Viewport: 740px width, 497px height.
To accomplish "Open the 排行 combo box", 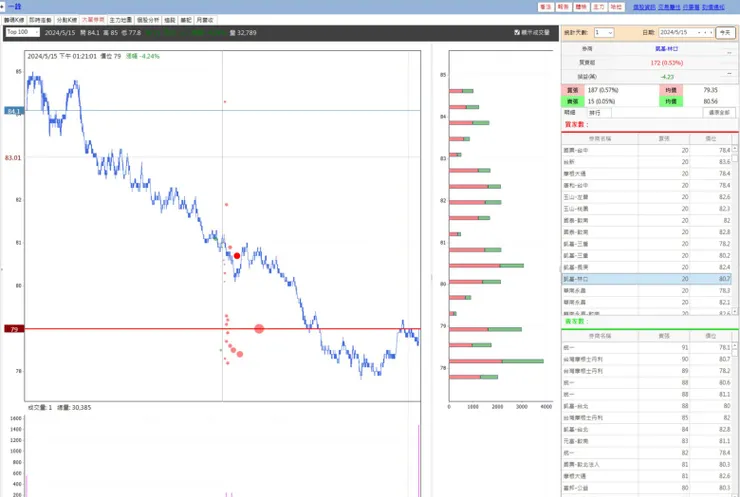I will coord(599,113).
